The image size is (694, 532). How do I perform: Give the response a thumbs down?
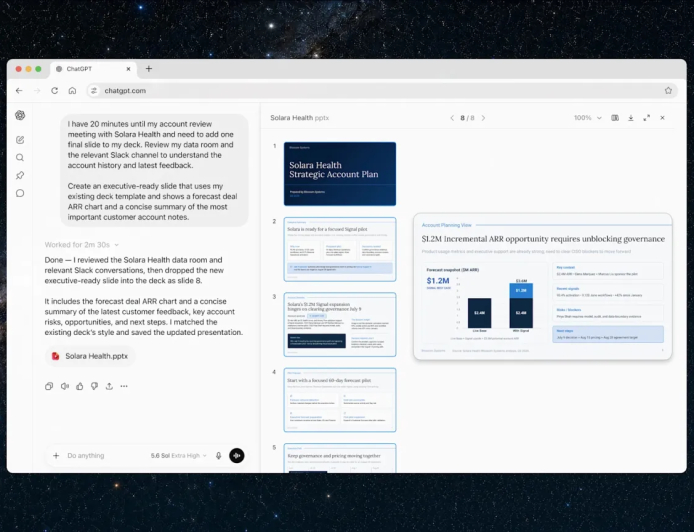click(94, 386)
